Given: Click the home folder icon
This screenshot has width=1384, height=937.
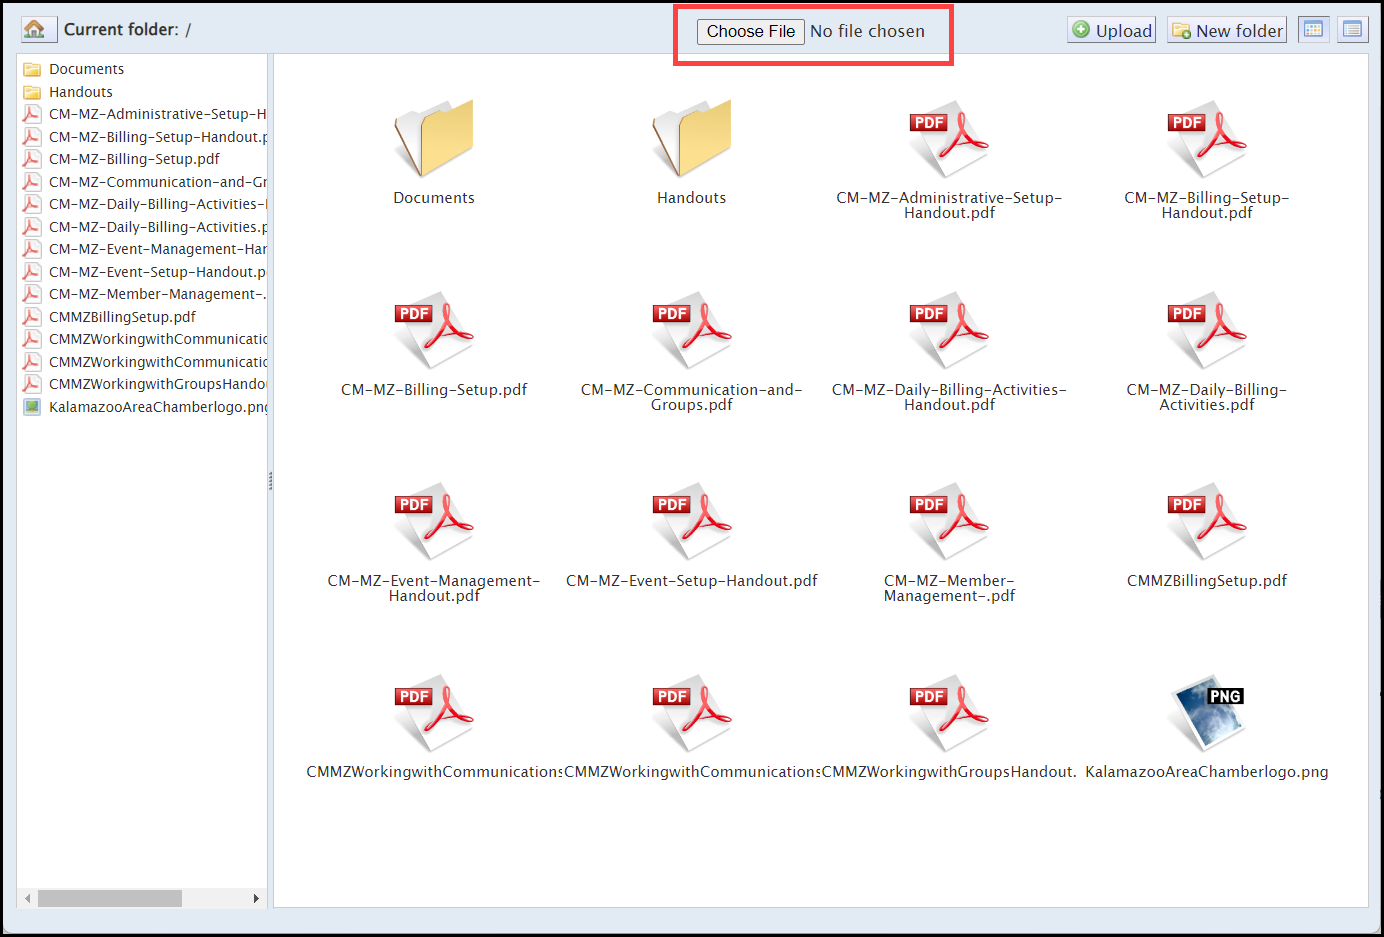Looking at the screenshot, I should [x=35, y=29].
